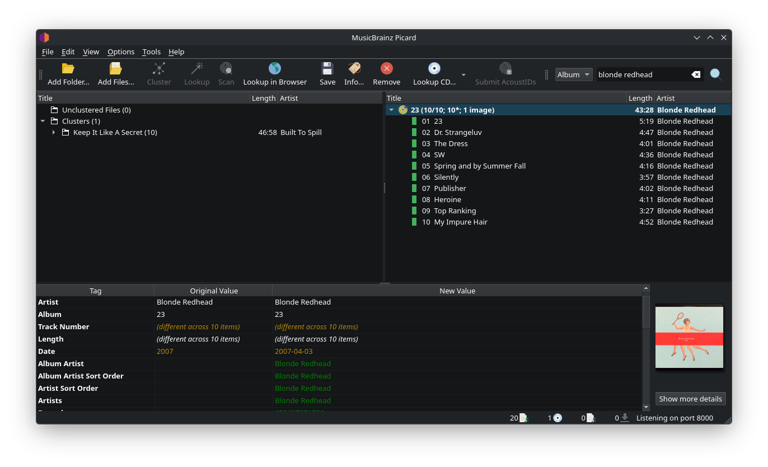This screenshot has width=768, height=467.
Task: Open the Album search type dropdown
Action: point(573,74)
